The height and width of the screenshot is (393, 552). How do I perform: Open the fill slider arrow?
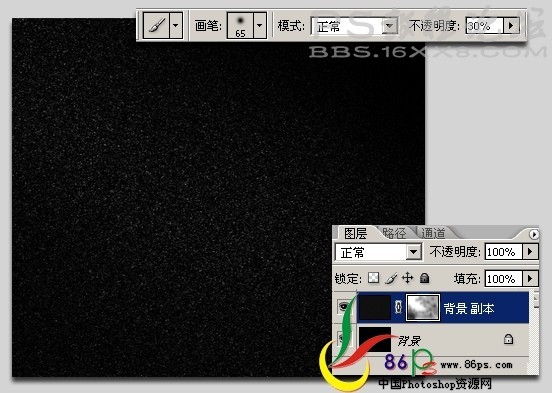(x=531, y=279)
